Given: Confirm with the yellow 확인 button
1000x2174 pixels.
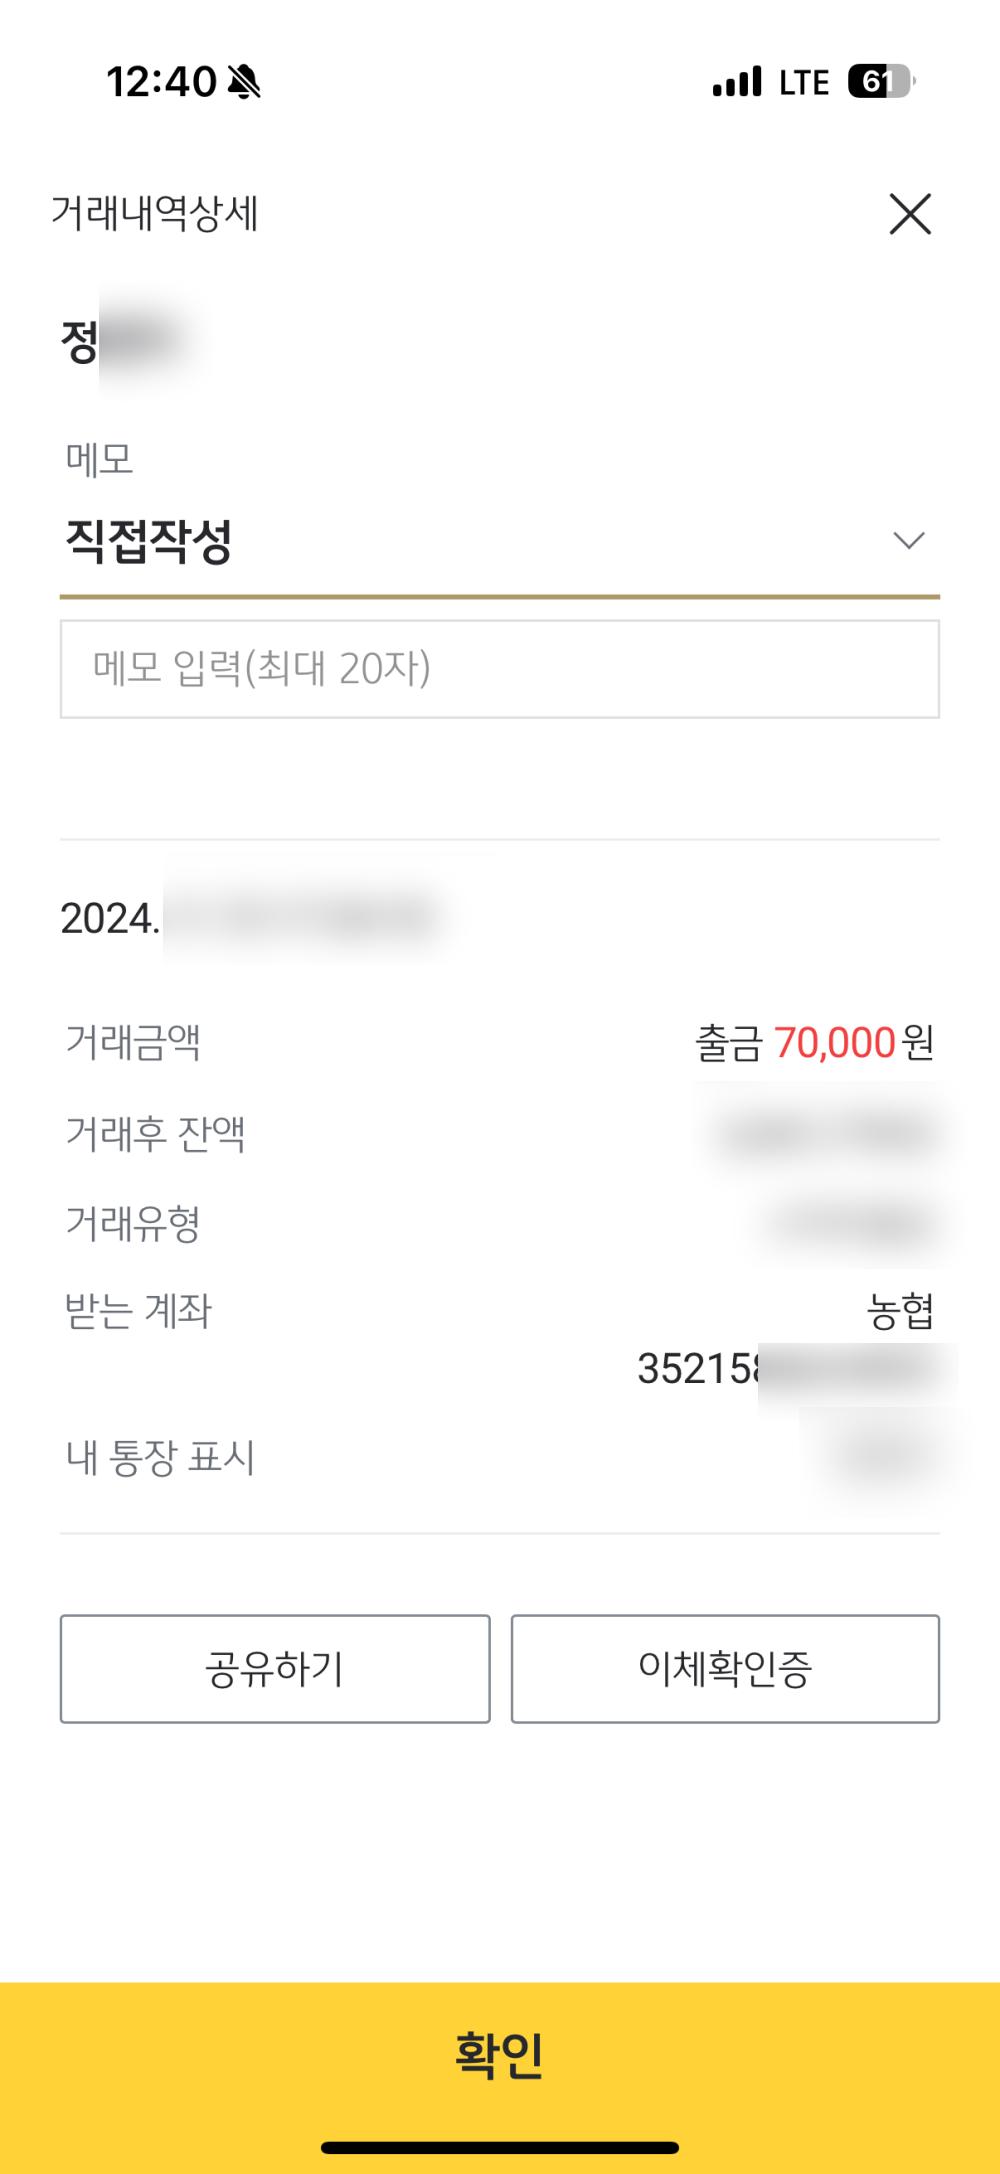Looking at the screenshot, I should (x=500, y=2056).
